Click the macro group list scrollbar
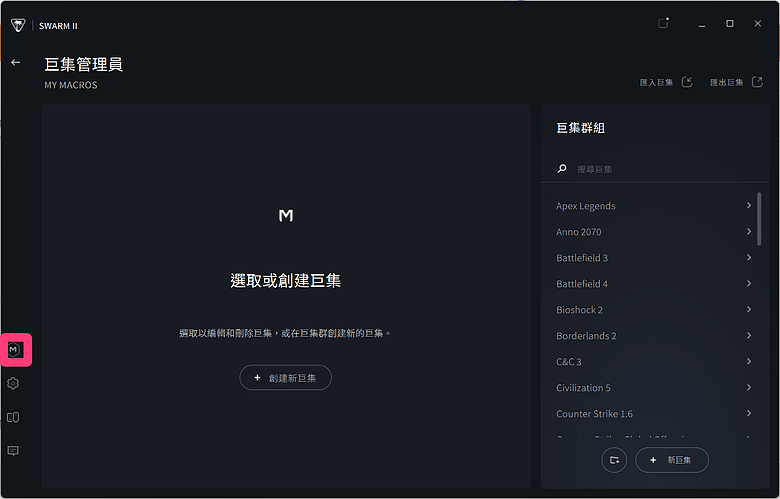Image resolution: width=780 pixels, height=499 pixels. [759, 219]
